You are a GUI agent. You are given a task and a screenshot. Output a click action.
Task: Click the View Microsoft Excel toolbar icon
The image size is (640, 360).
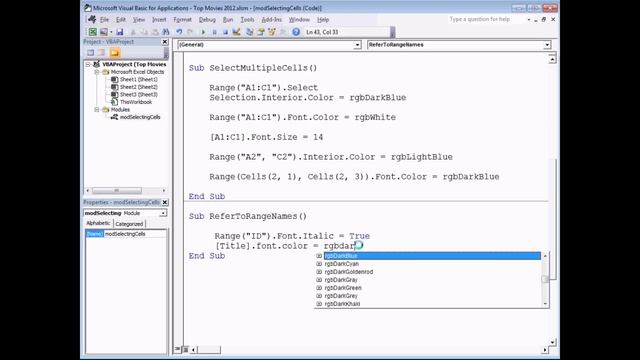pyautogui.click(x=93, y=32)
